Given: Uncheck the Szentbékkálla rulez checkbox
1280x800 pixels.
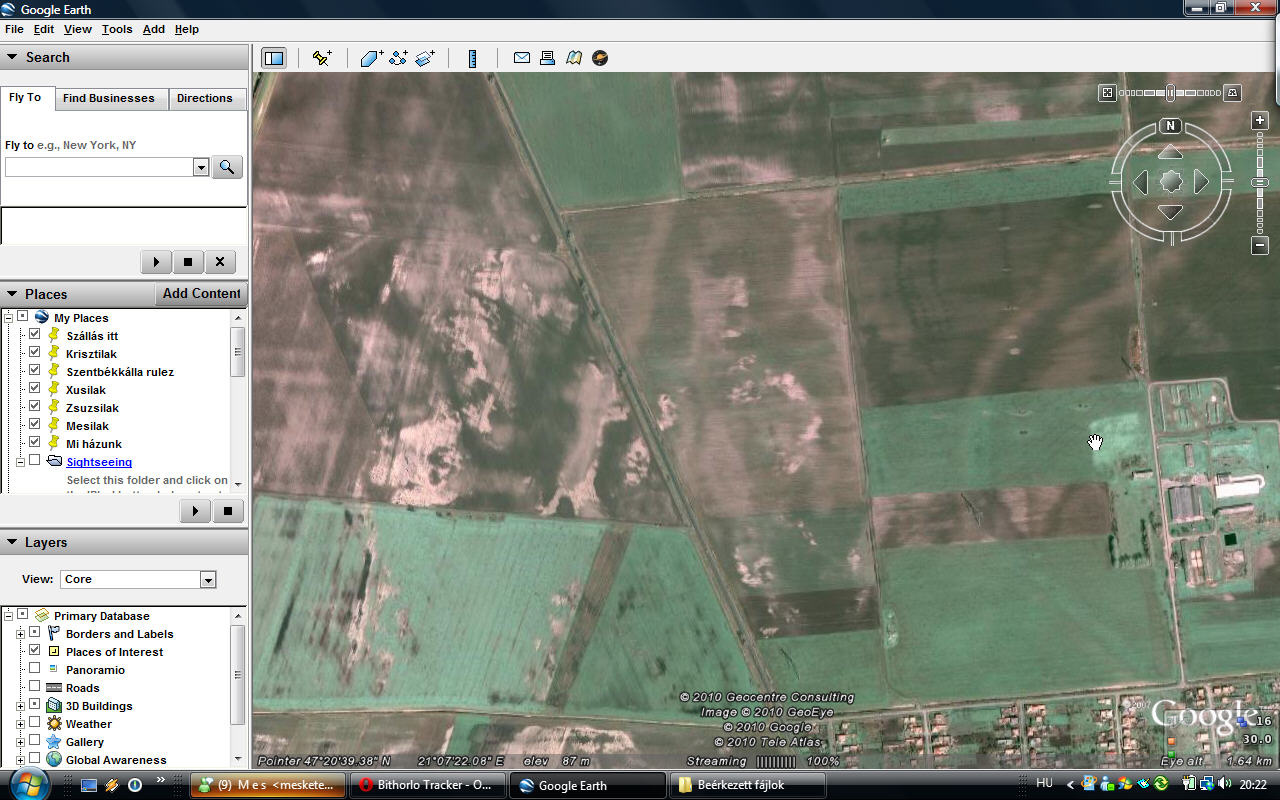Looking at the screenshot, I should pyautogui.click(x=35, y=371).
